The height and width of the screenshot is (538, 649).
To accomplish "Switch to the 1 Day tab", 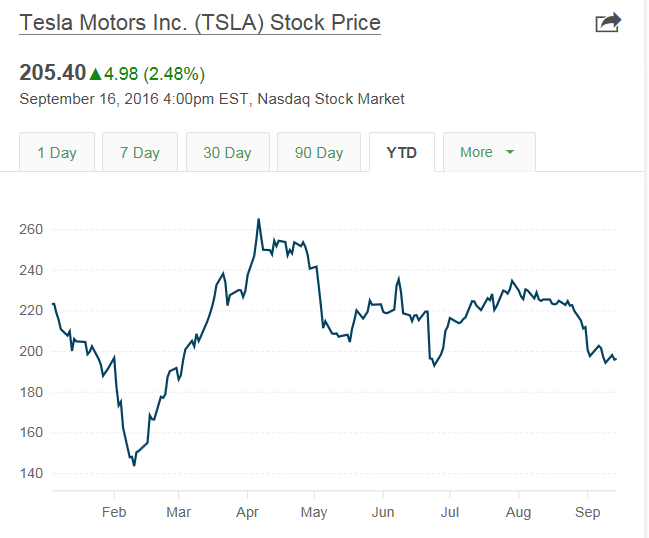I will 57,153.
